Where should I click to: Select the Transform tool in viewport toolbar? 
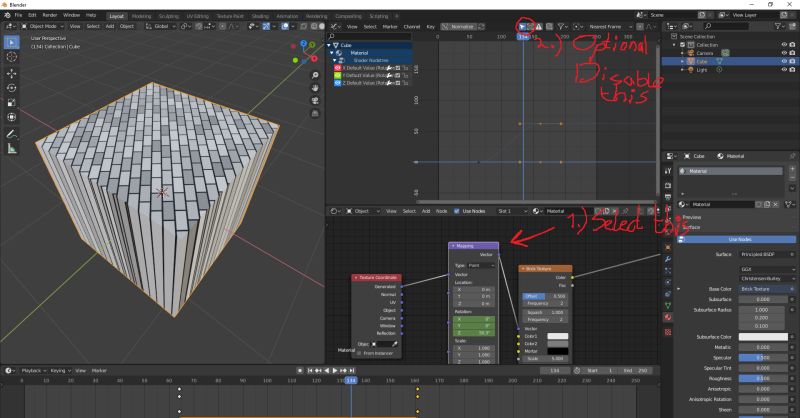12,117
